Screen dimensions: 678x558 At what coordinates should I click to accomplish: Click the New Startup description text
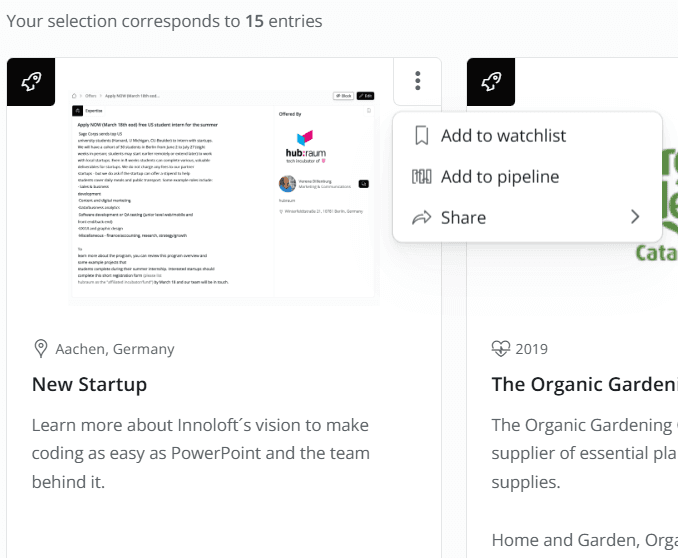point(200,453)
